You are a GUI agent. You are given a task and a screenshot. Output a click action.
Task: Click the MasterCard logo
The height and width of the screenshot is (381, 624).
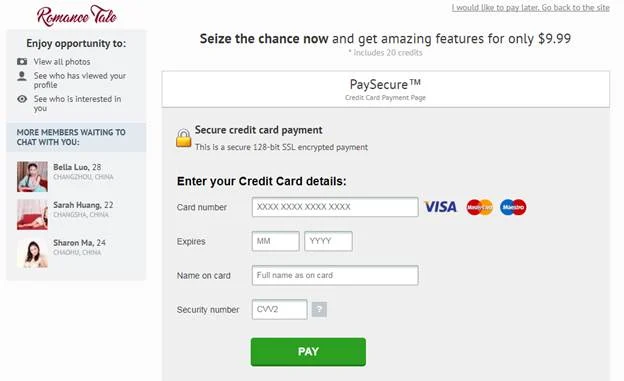(x=480, y=207)
